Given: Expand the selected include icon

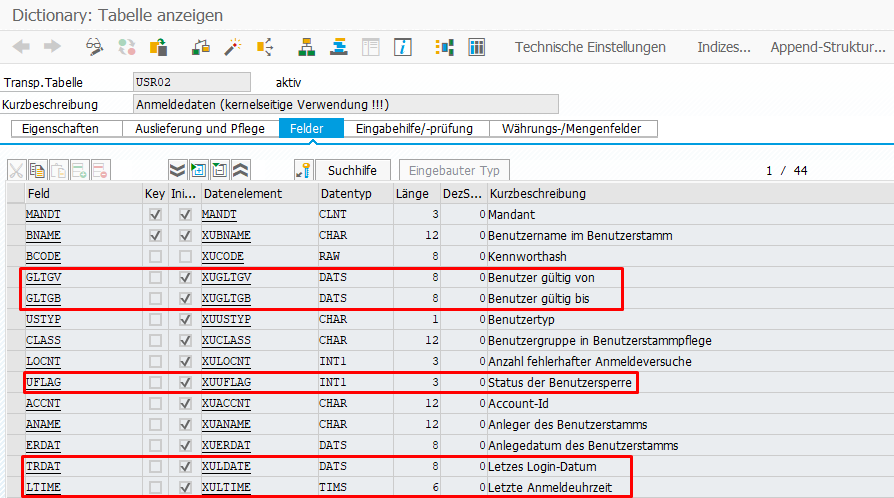Looking at the screenshot, I should tap(198, 170).
